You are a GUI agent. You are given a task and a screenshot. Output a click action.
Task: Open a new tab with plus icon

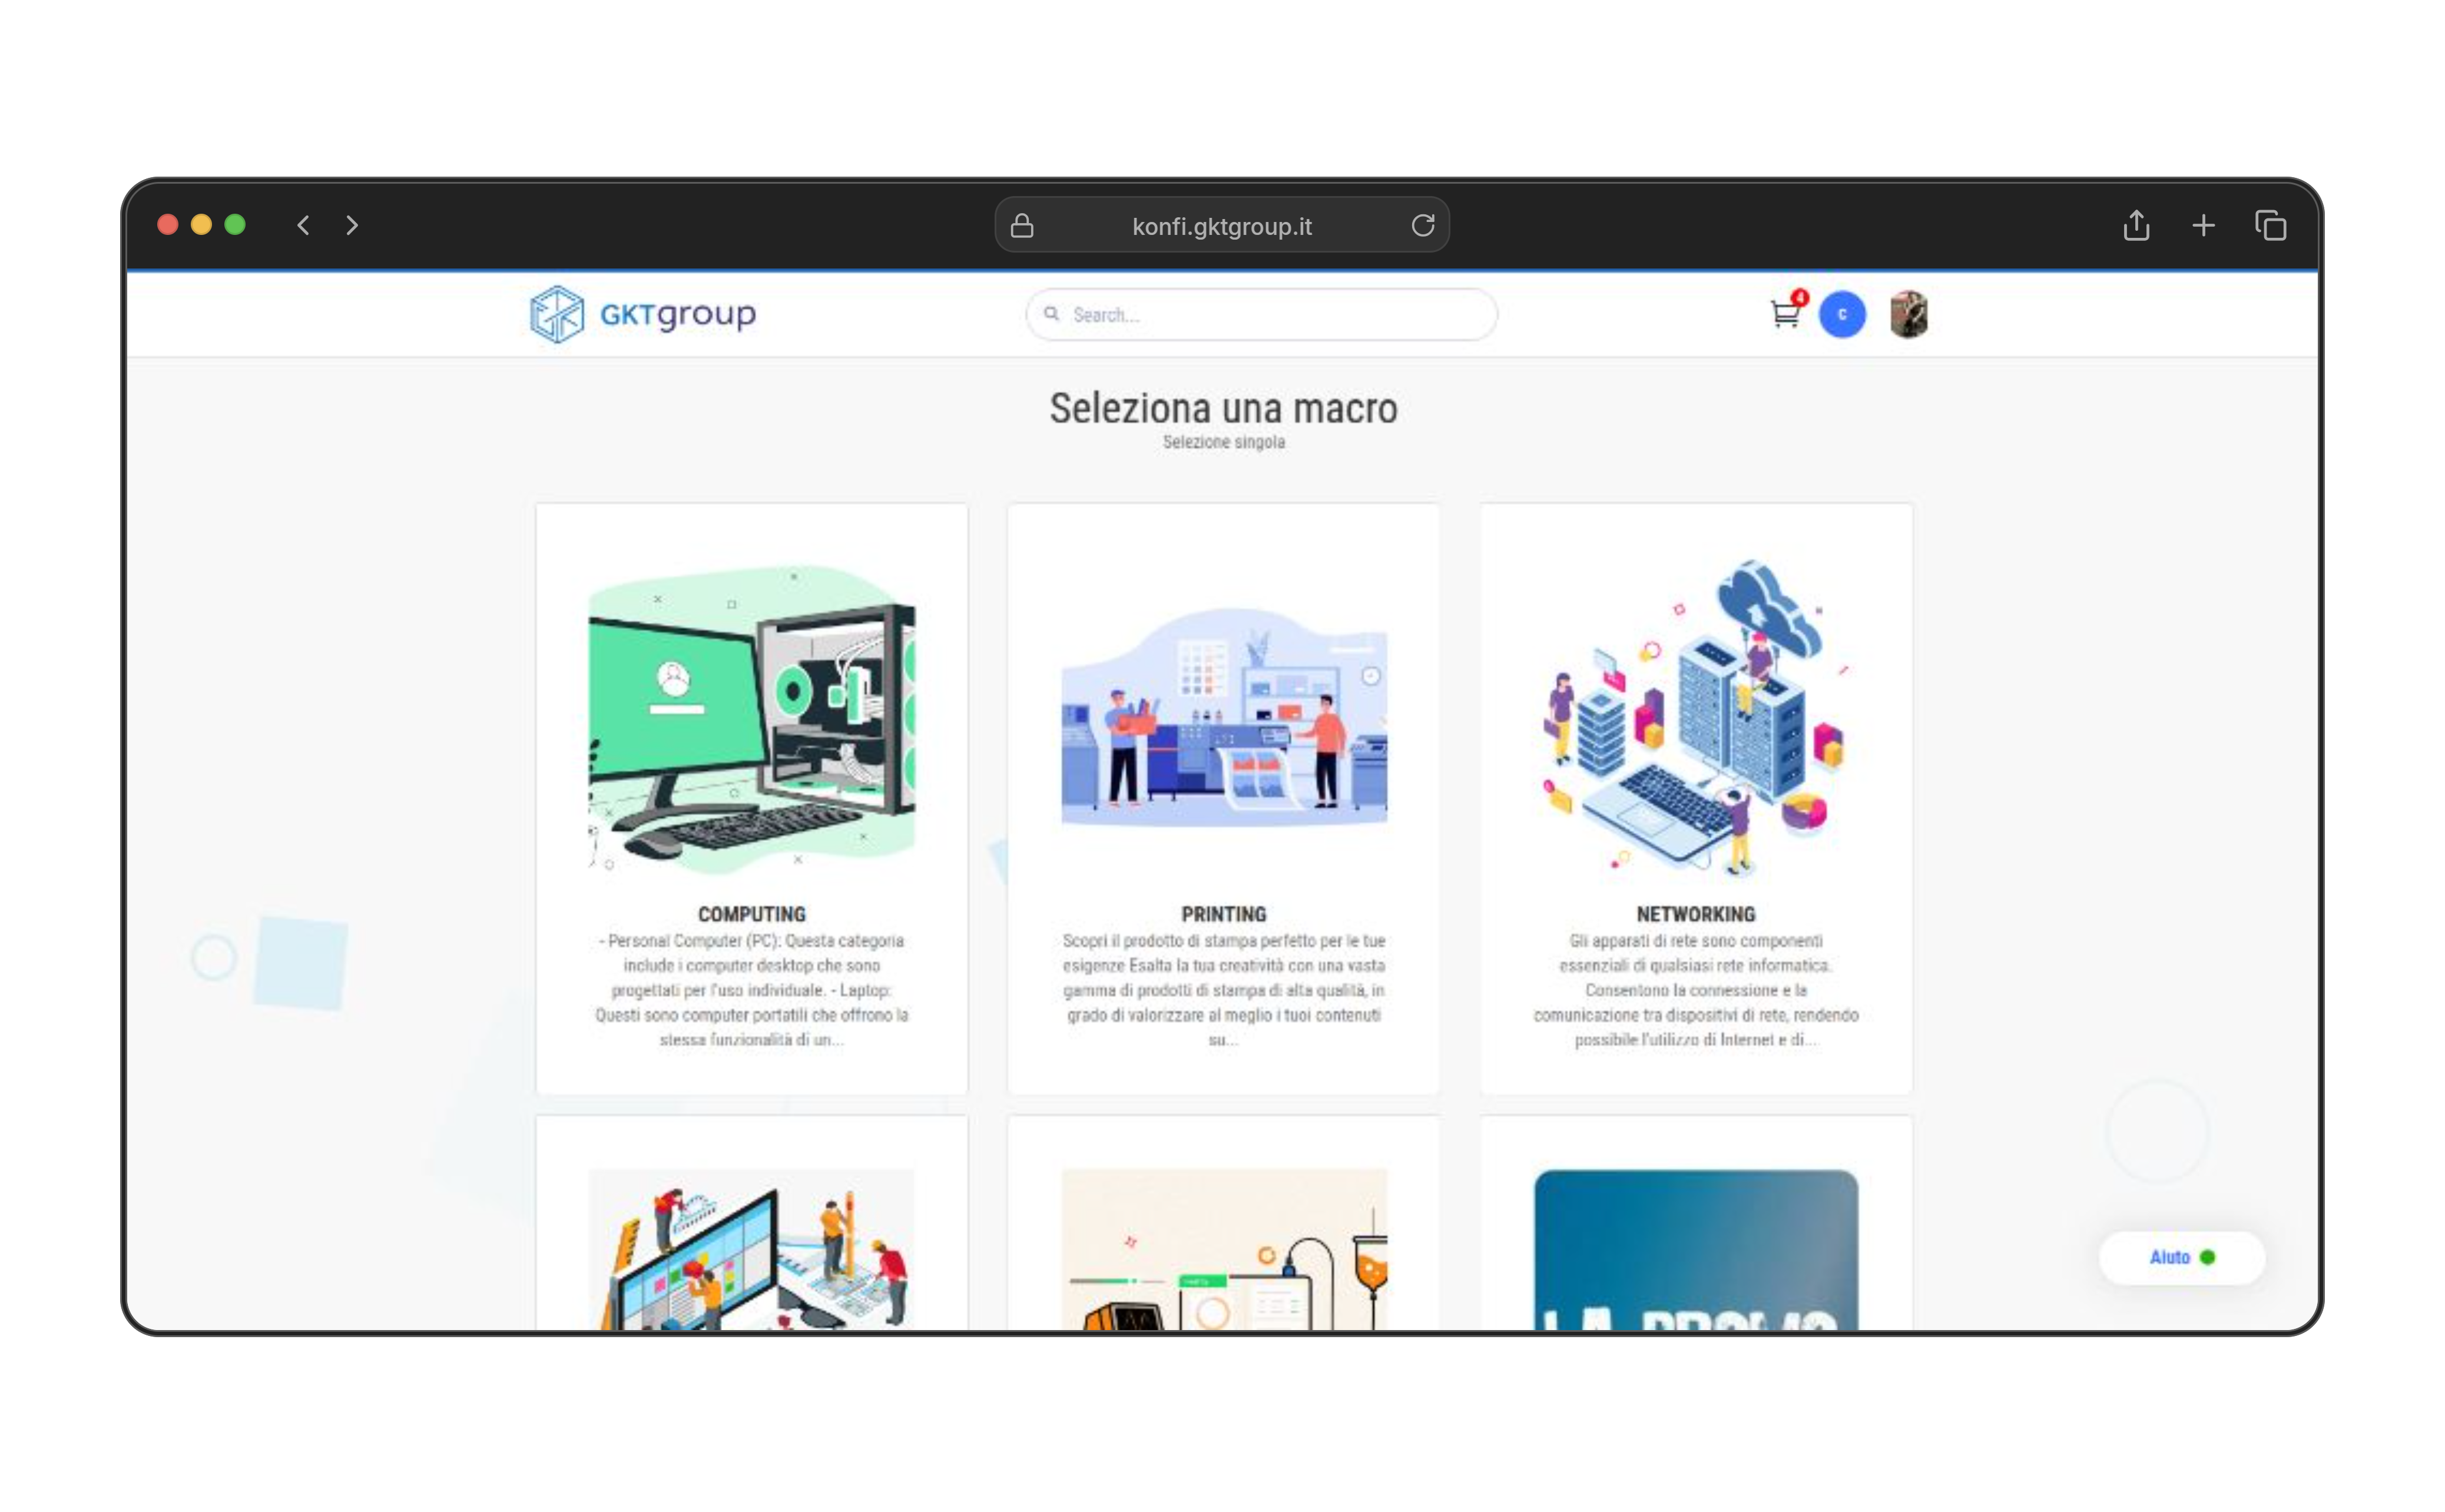(2203, 226)
